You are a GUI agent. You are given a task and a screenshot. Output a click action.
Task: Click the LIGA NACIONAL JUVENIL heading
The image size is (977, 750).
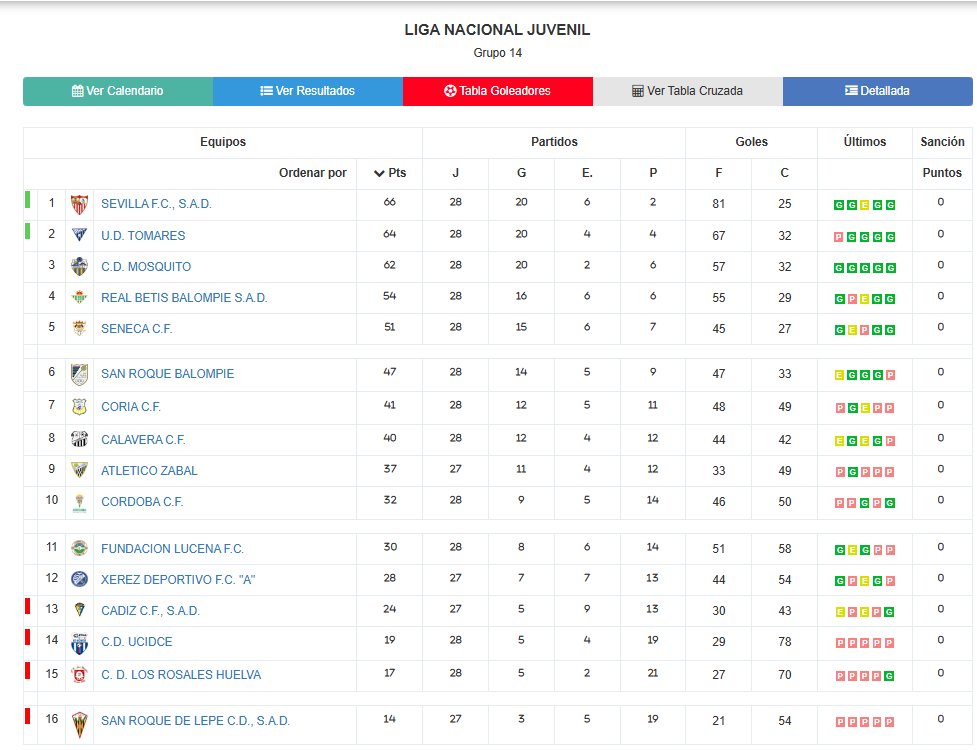coord(497,30)
